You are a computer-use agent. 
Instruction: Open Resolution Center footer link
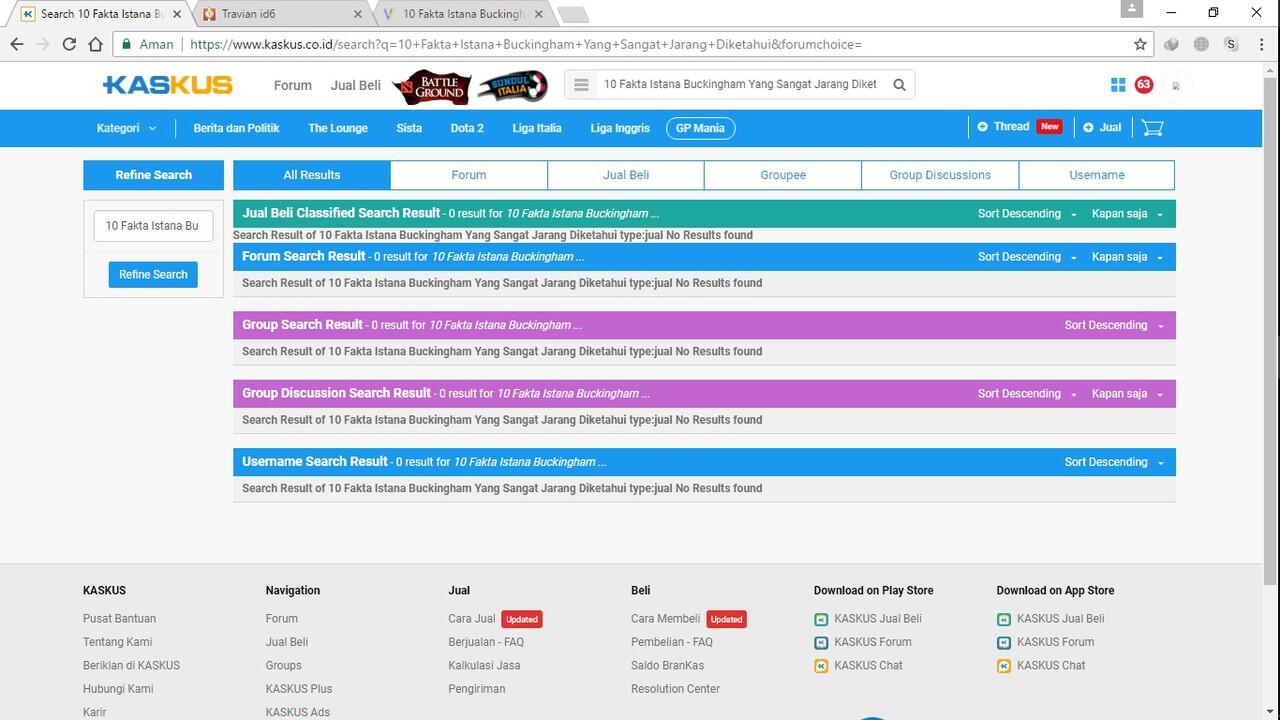[x=675, y=689]
